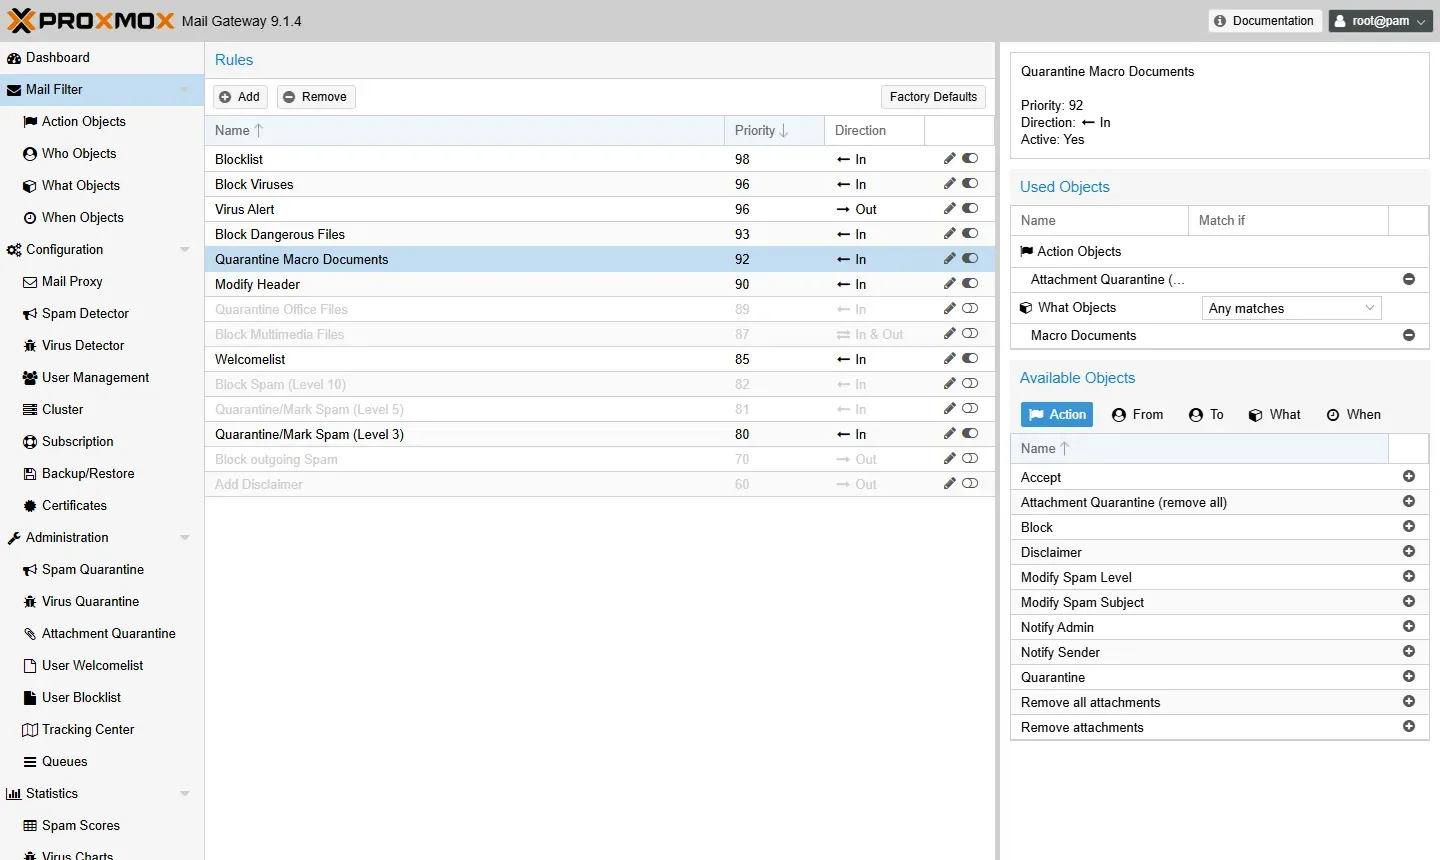1440x860 pixels.
Task: Add Modify Spam Subject action
Action: tap(1409, 602)
